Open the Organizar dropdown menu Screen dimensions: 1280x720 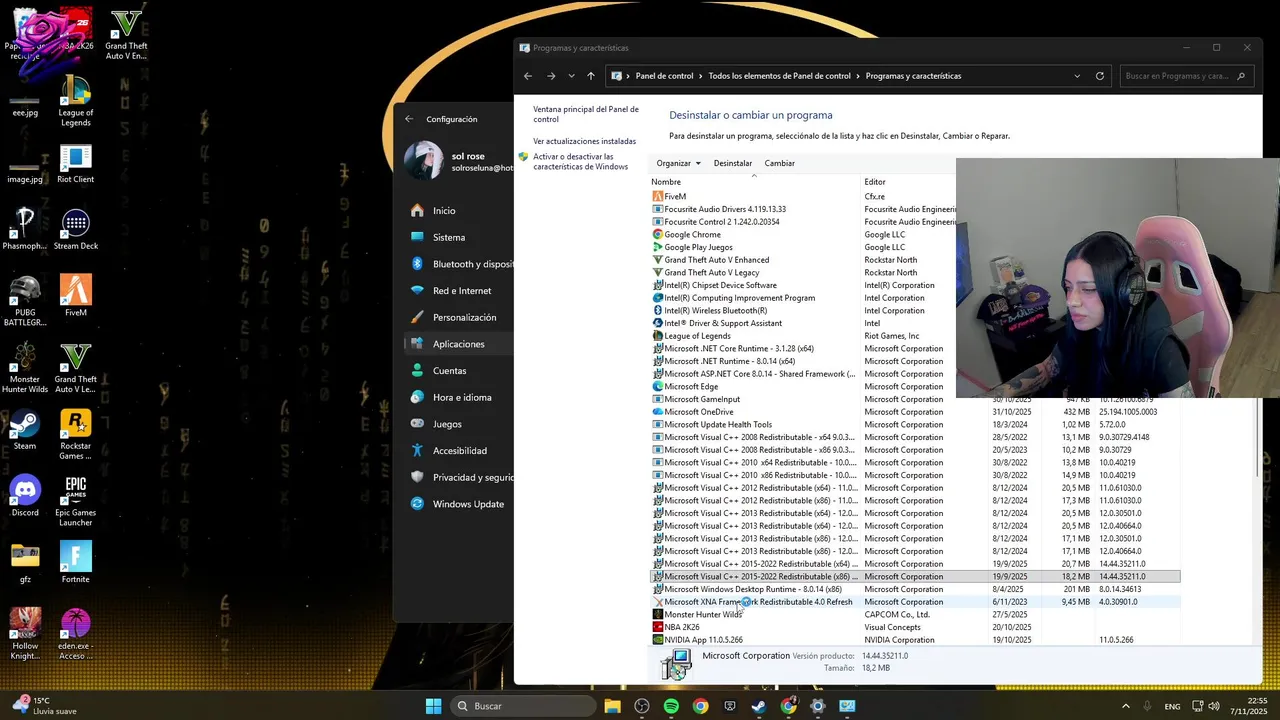[x=679, y=163]
